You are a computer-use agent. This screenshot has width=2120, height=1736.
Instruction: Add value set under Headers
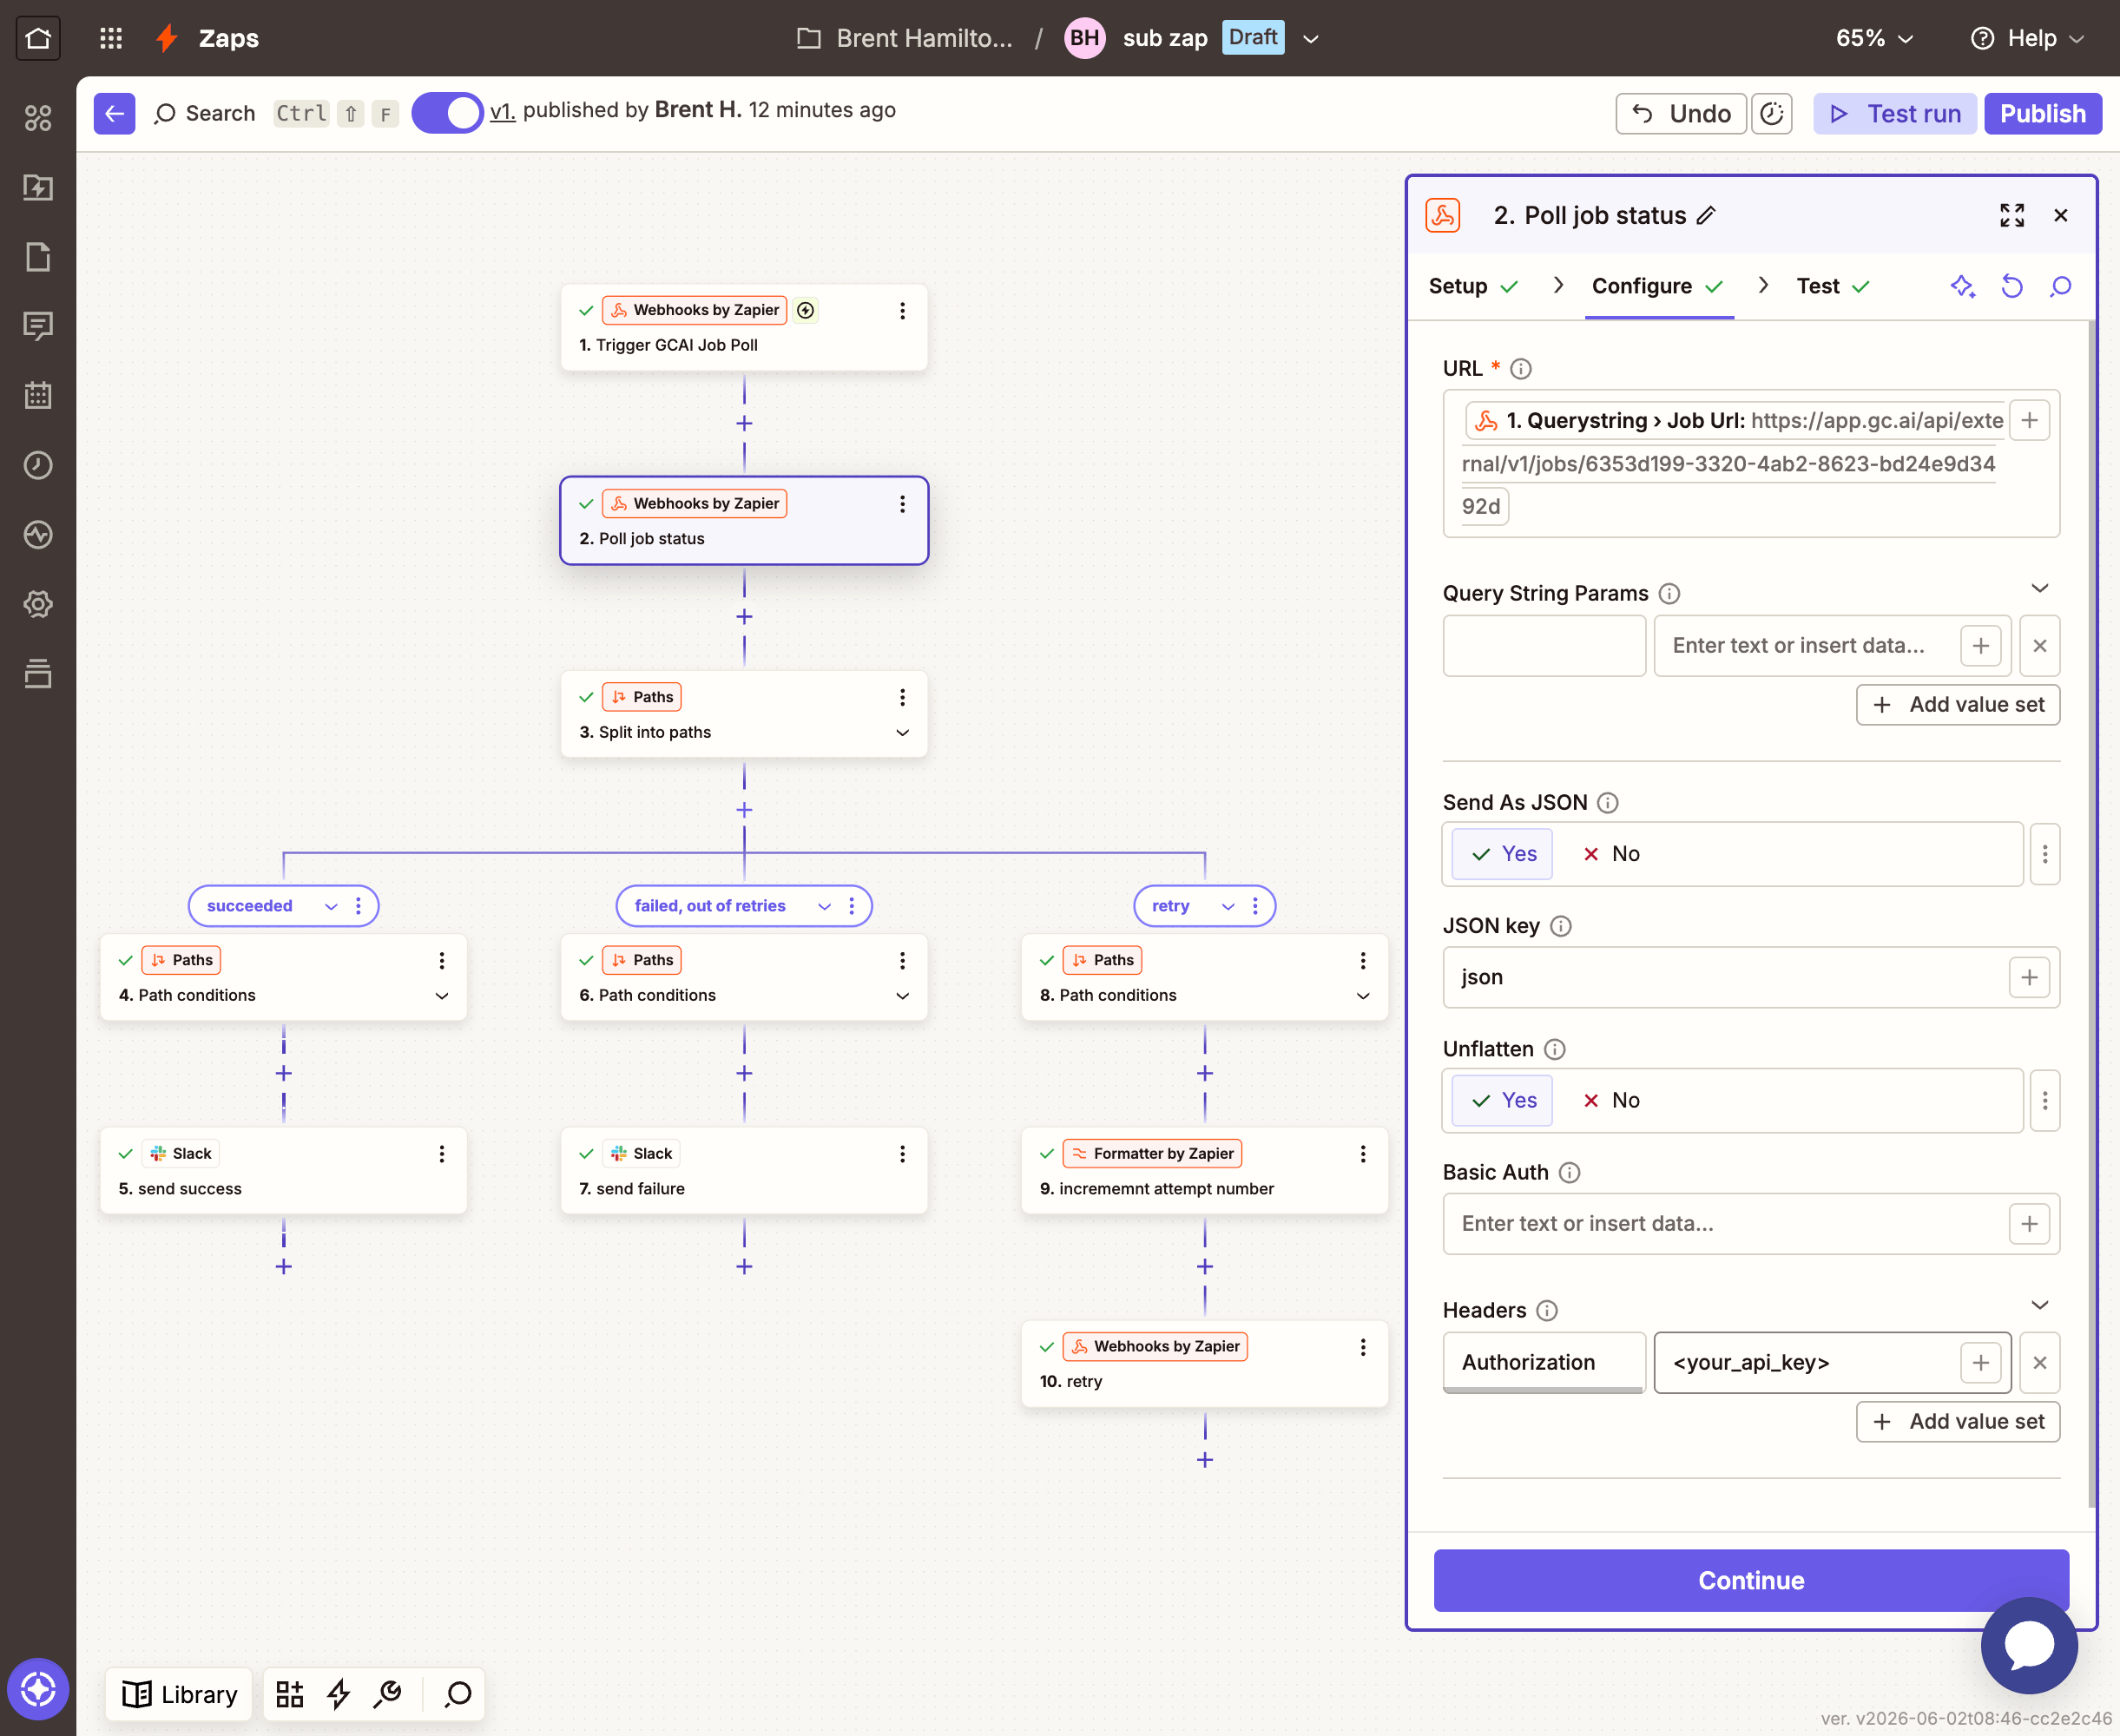(1957, 1421)
